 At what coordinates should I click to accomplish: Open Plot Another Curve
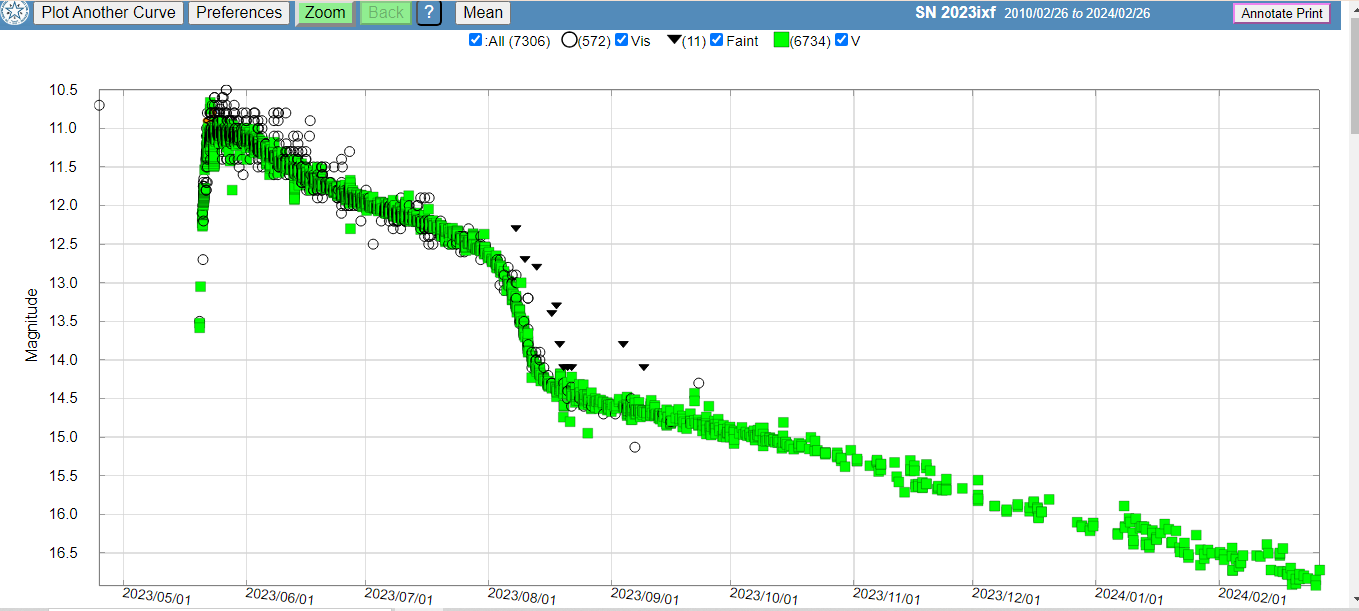pos(108,13)
